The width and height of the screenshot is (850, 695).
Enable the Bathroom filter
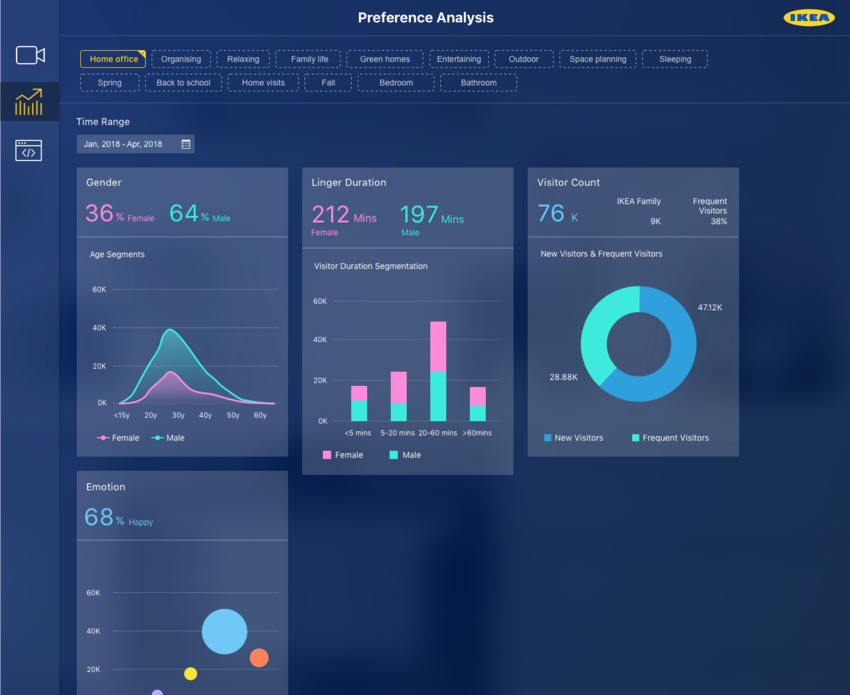(478, 82)
